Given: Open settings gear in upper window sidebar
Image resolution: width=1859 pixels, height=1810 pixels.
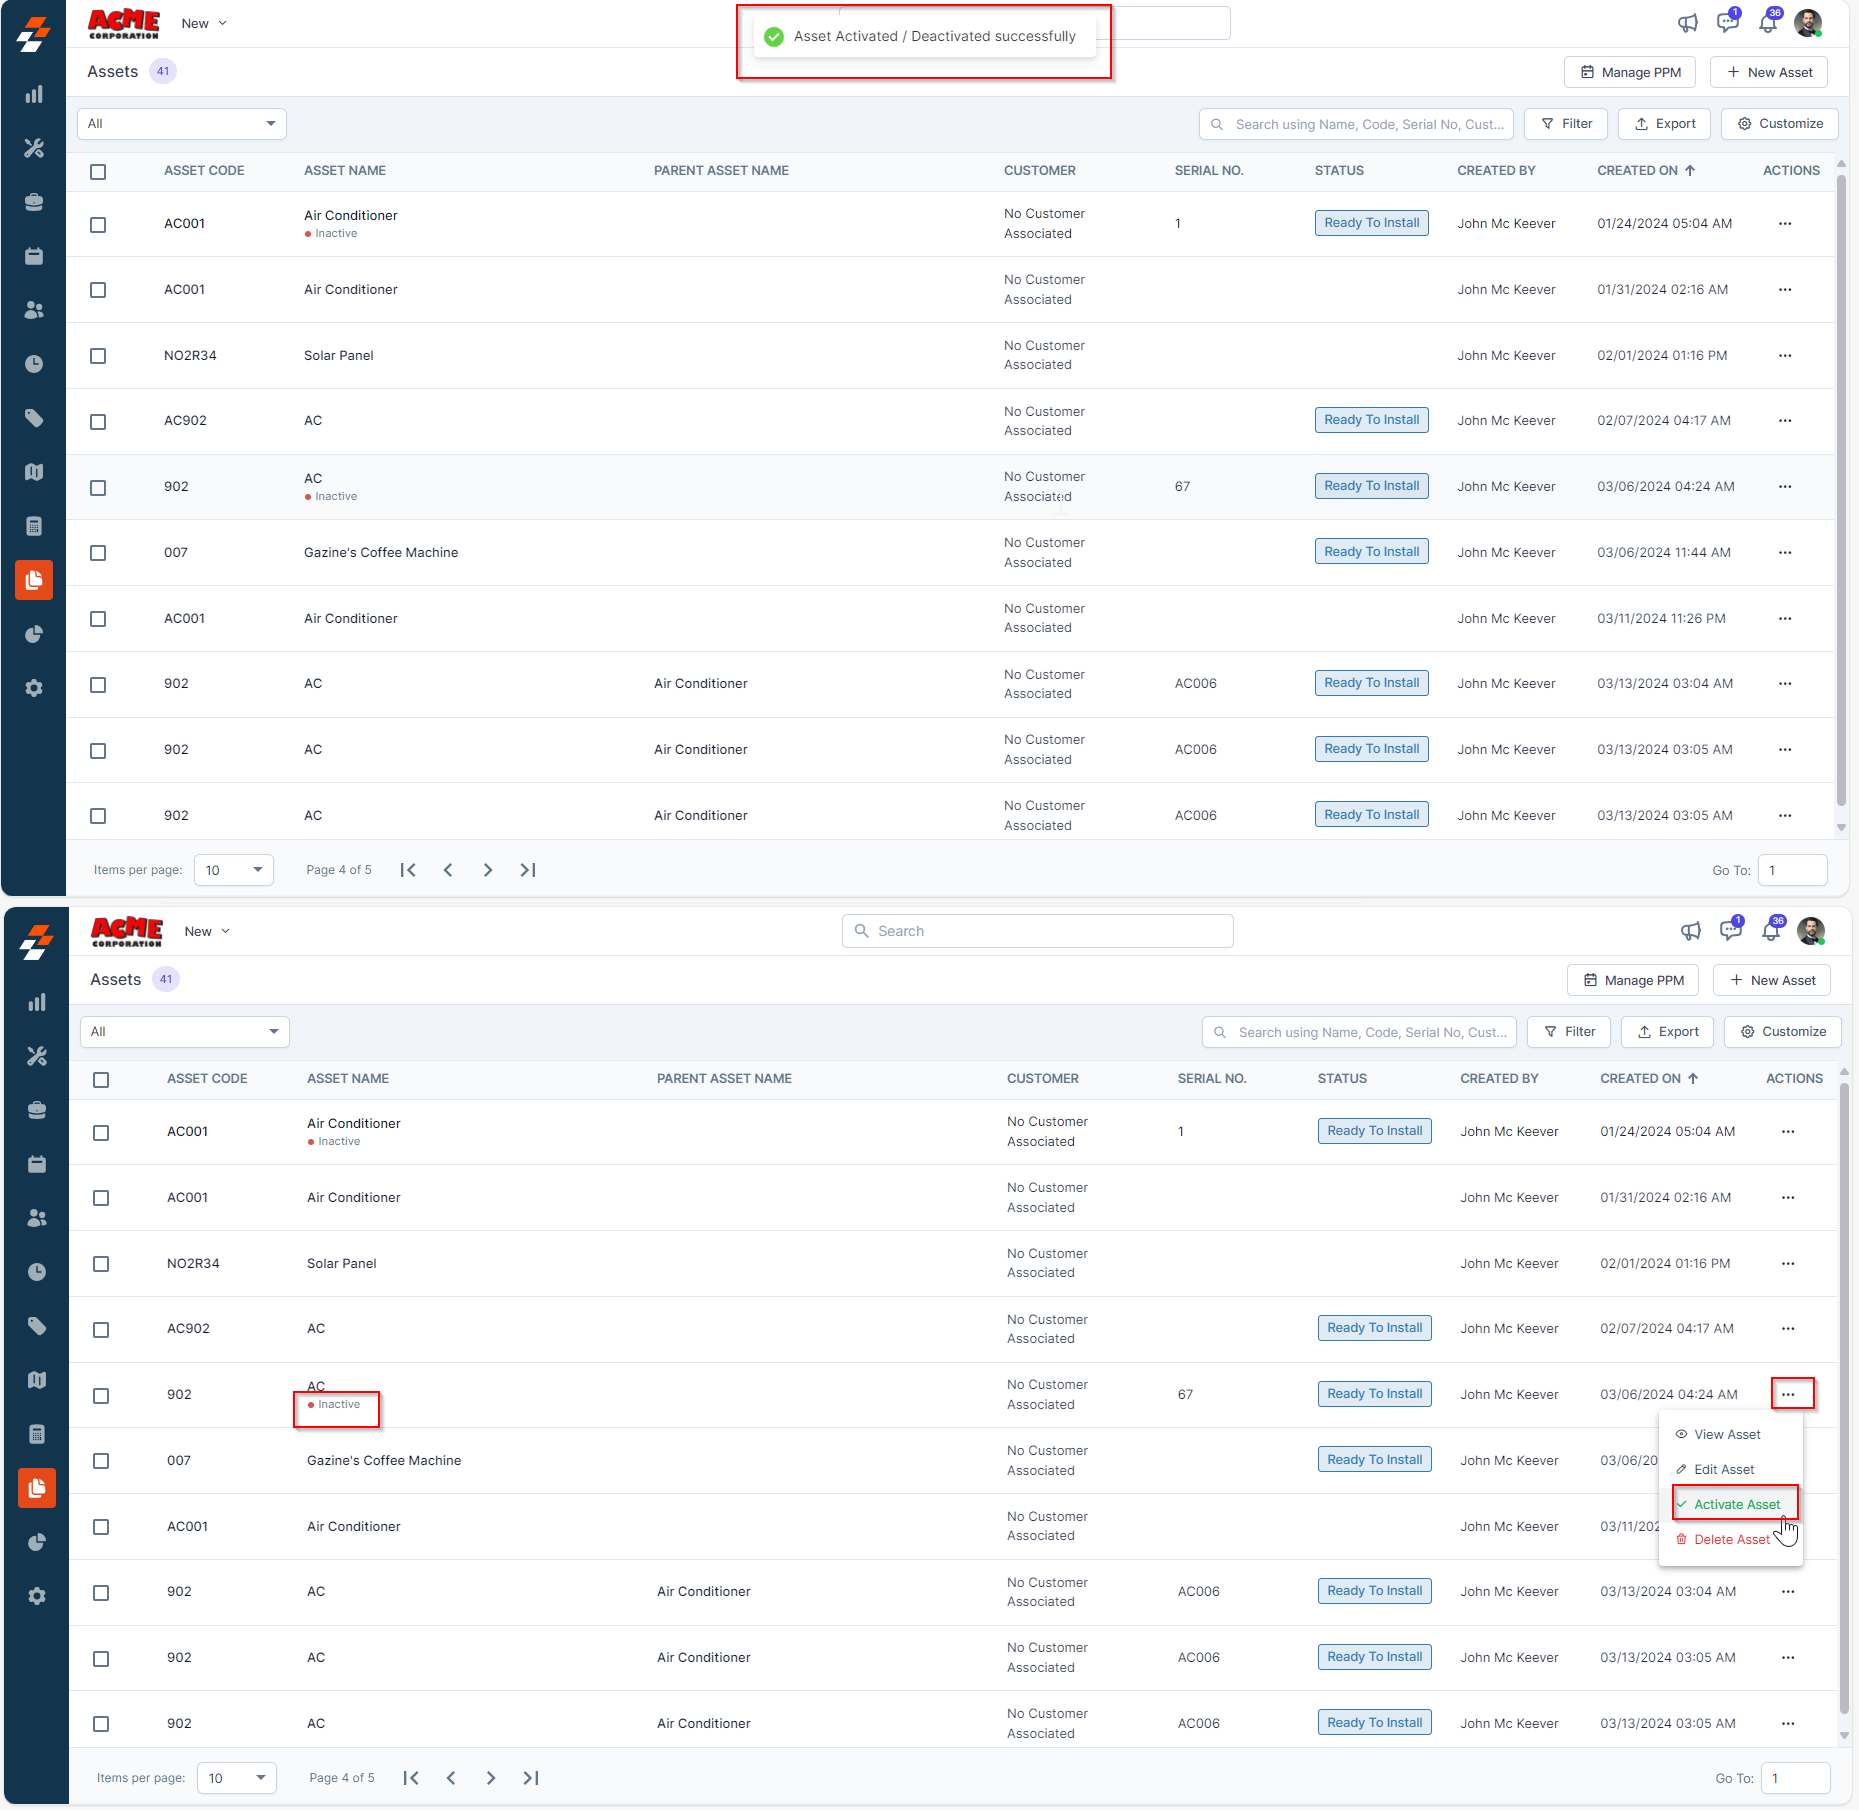Looking at the screenshot, I should [34, 688].
